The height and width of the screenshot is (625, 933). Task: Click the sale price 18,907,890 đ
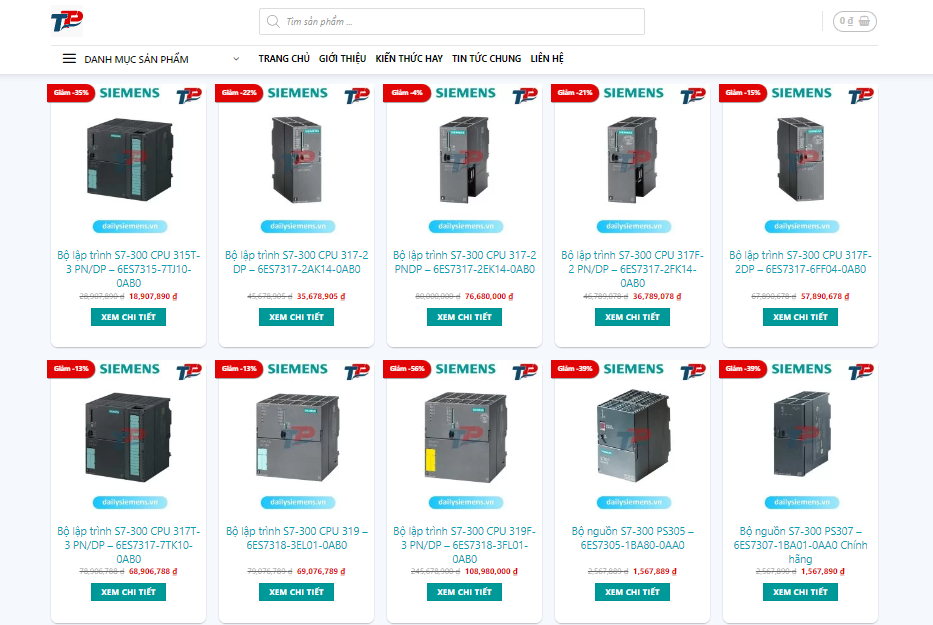[153, 296]
